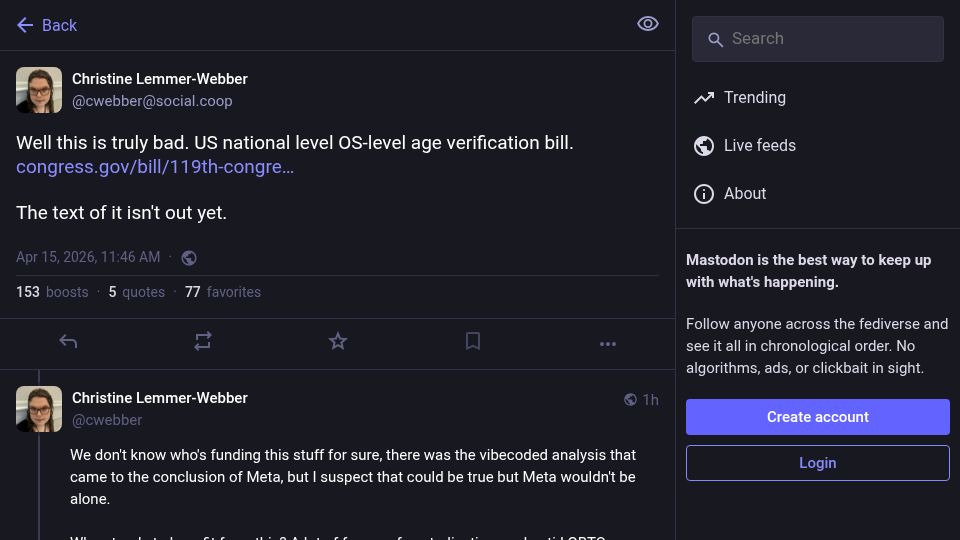
Task: Click the "Well this is truly bad" post text
Action: pos(294,143)
